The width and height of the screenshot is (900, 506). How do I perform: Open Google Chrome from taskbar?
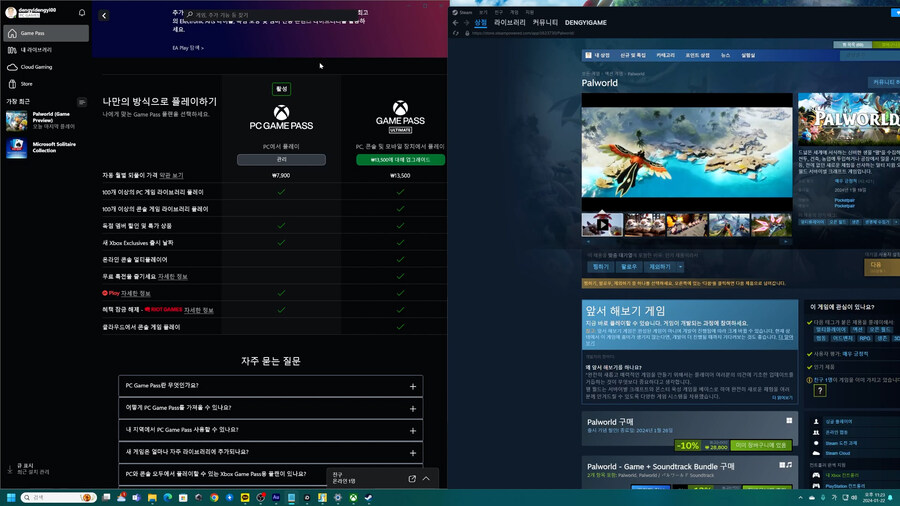click(x=214, y=497)
